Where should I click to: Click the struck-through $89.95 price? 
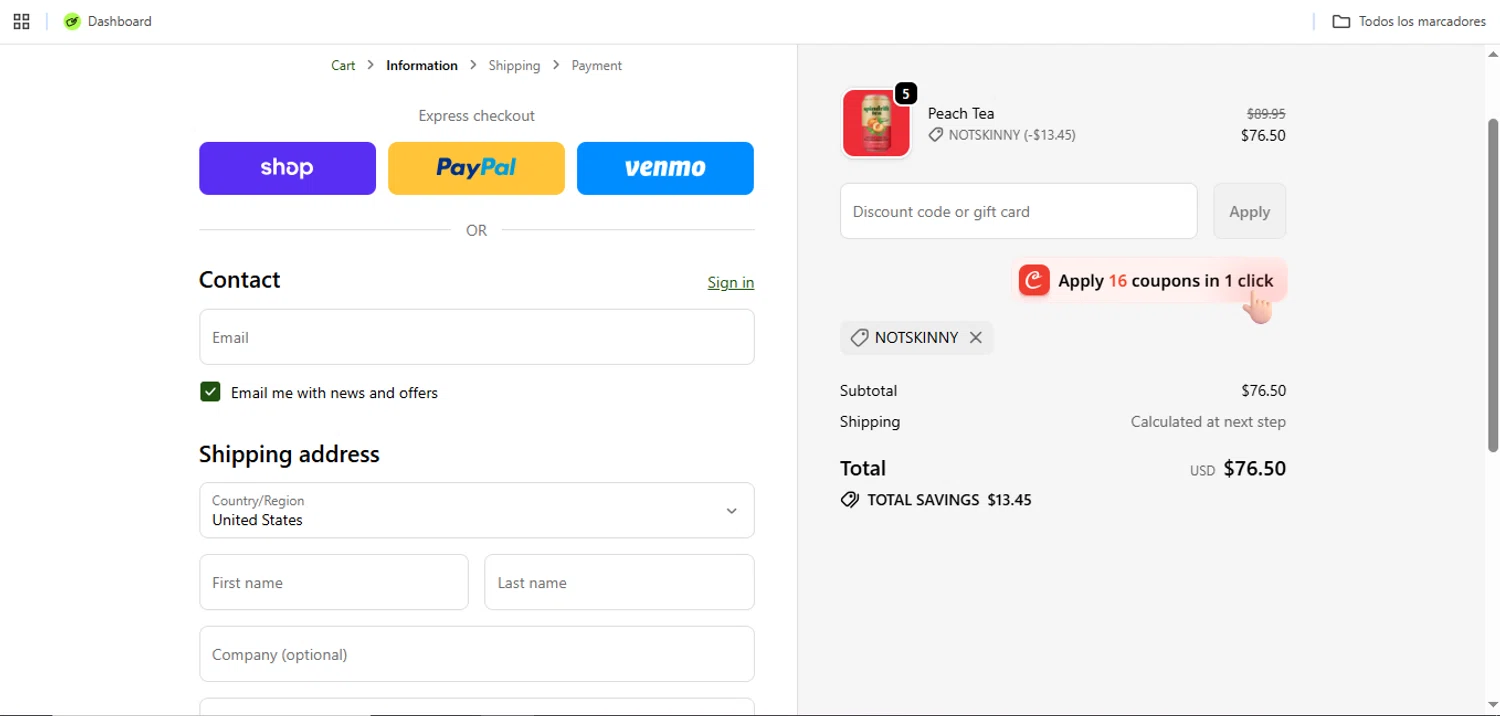(1266, 114)
